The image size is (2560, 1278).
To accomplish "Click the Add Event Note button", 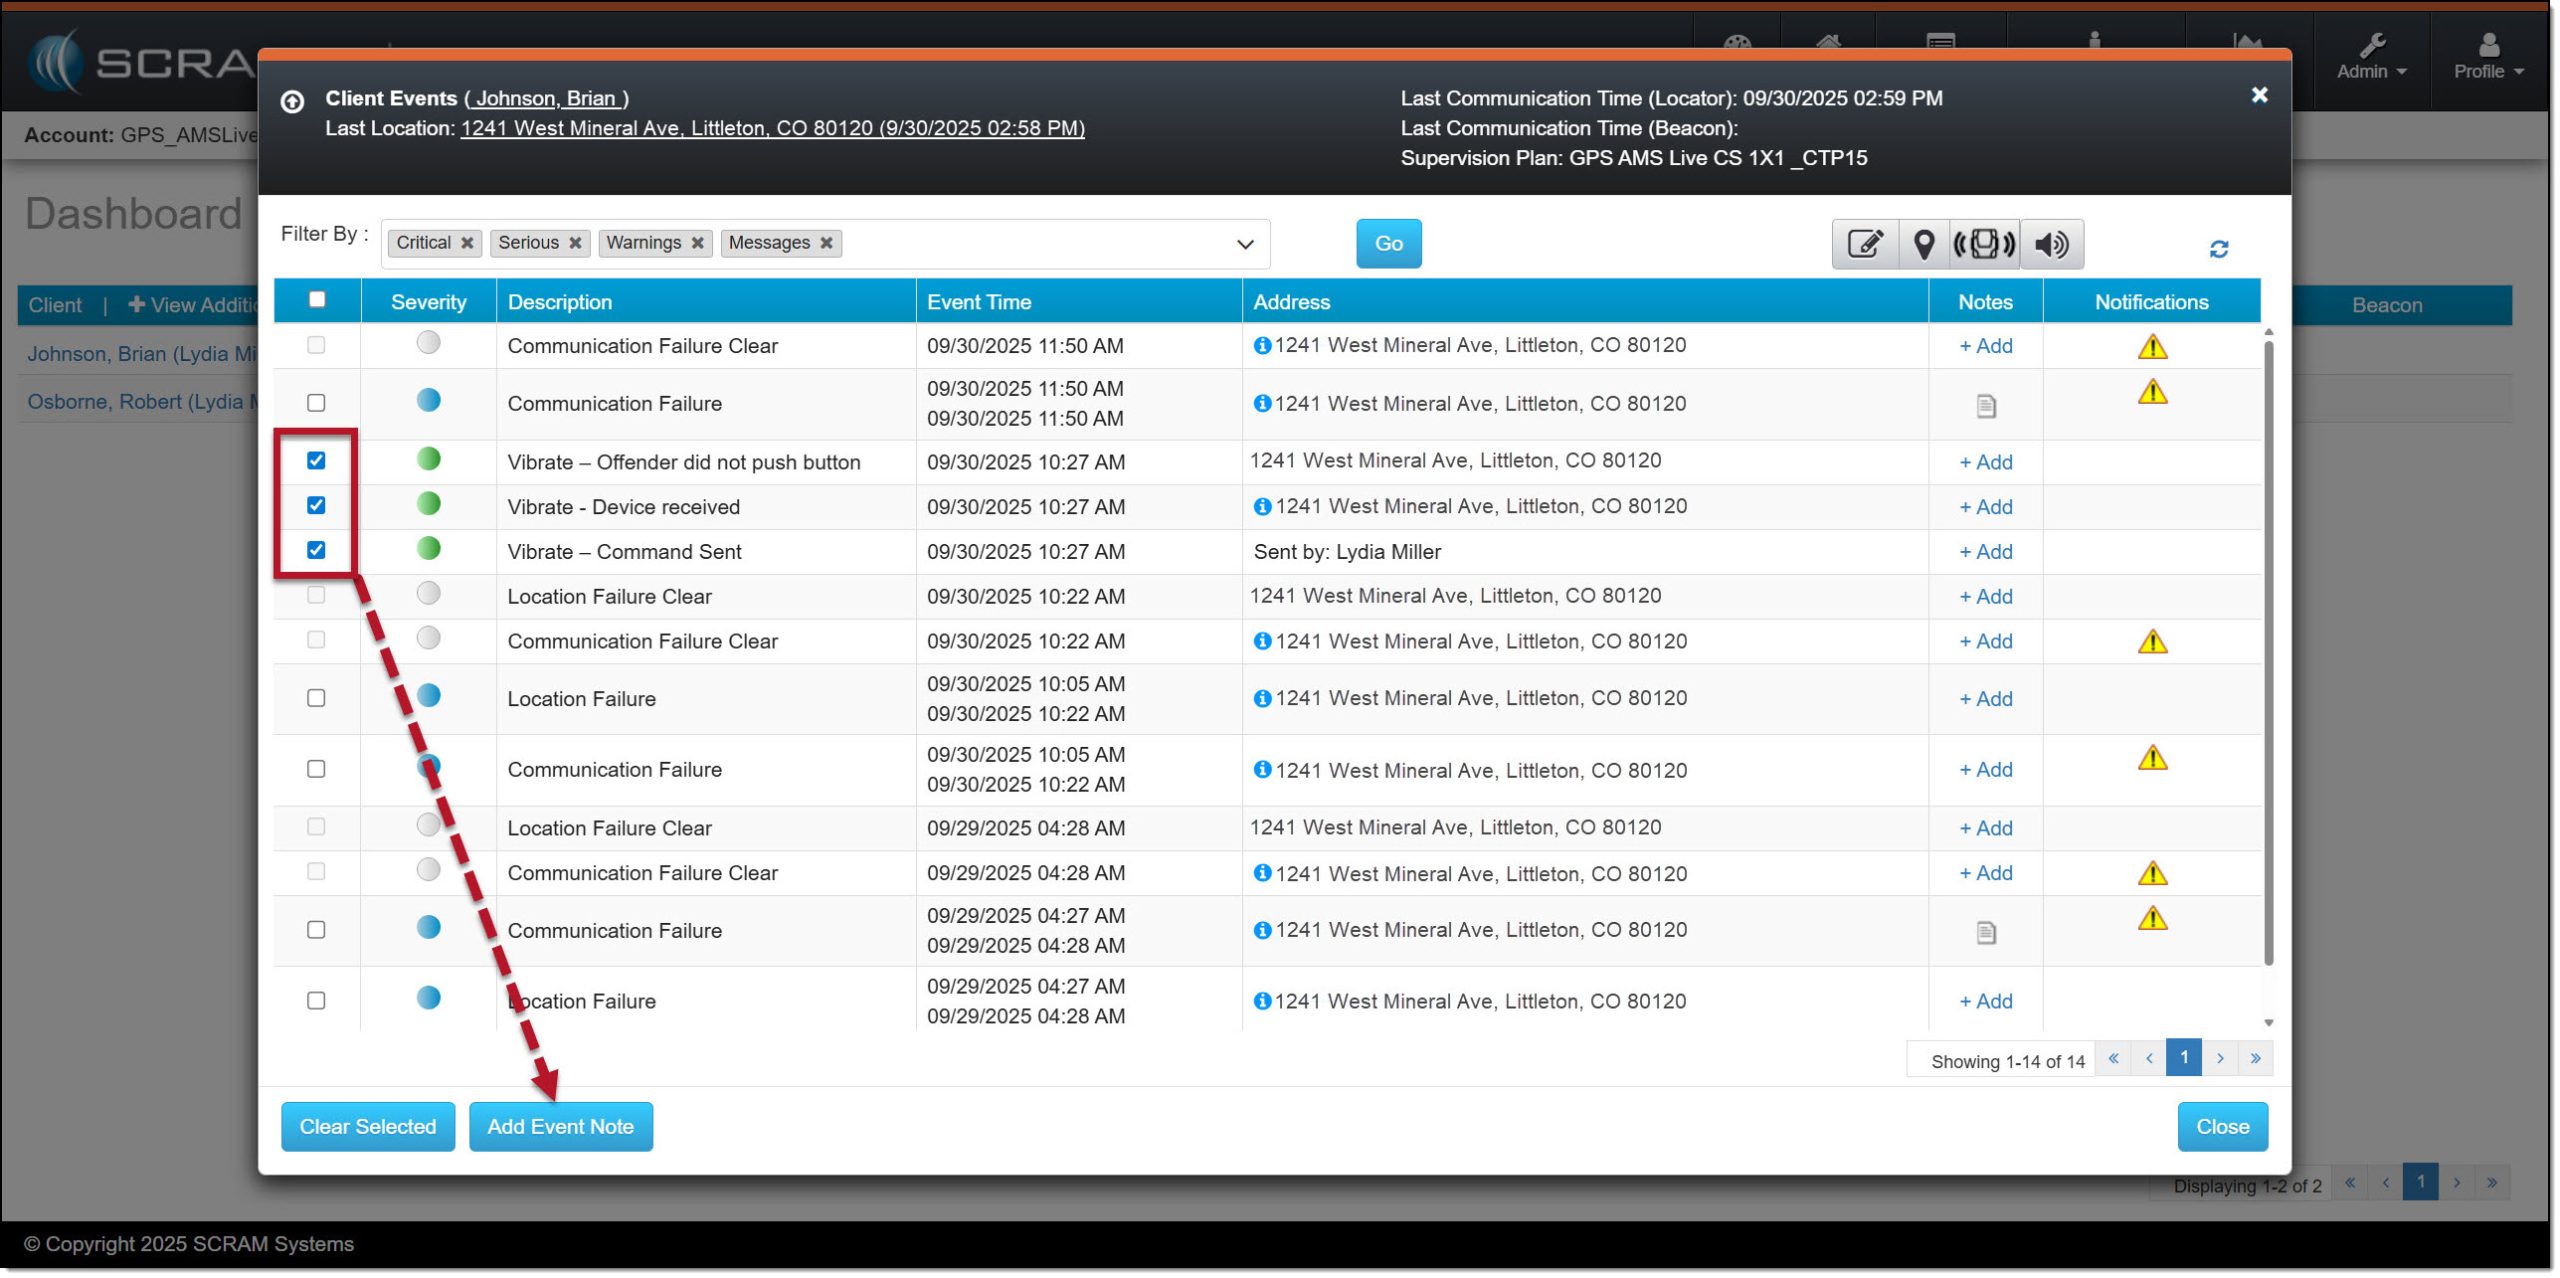I will tap(560, 1128).
